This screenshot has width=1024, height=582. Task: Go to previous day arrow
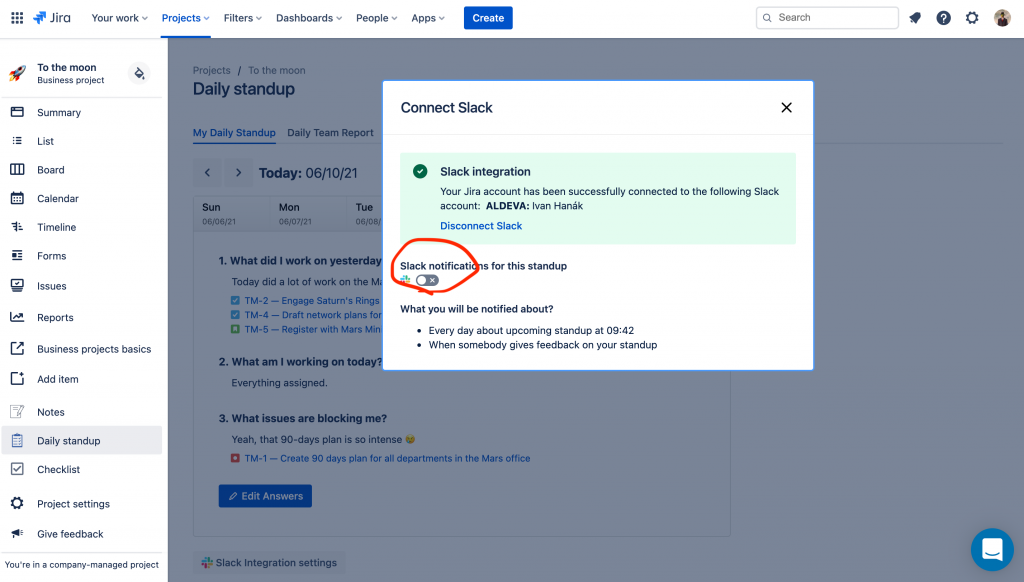click(x=208, y=173)
